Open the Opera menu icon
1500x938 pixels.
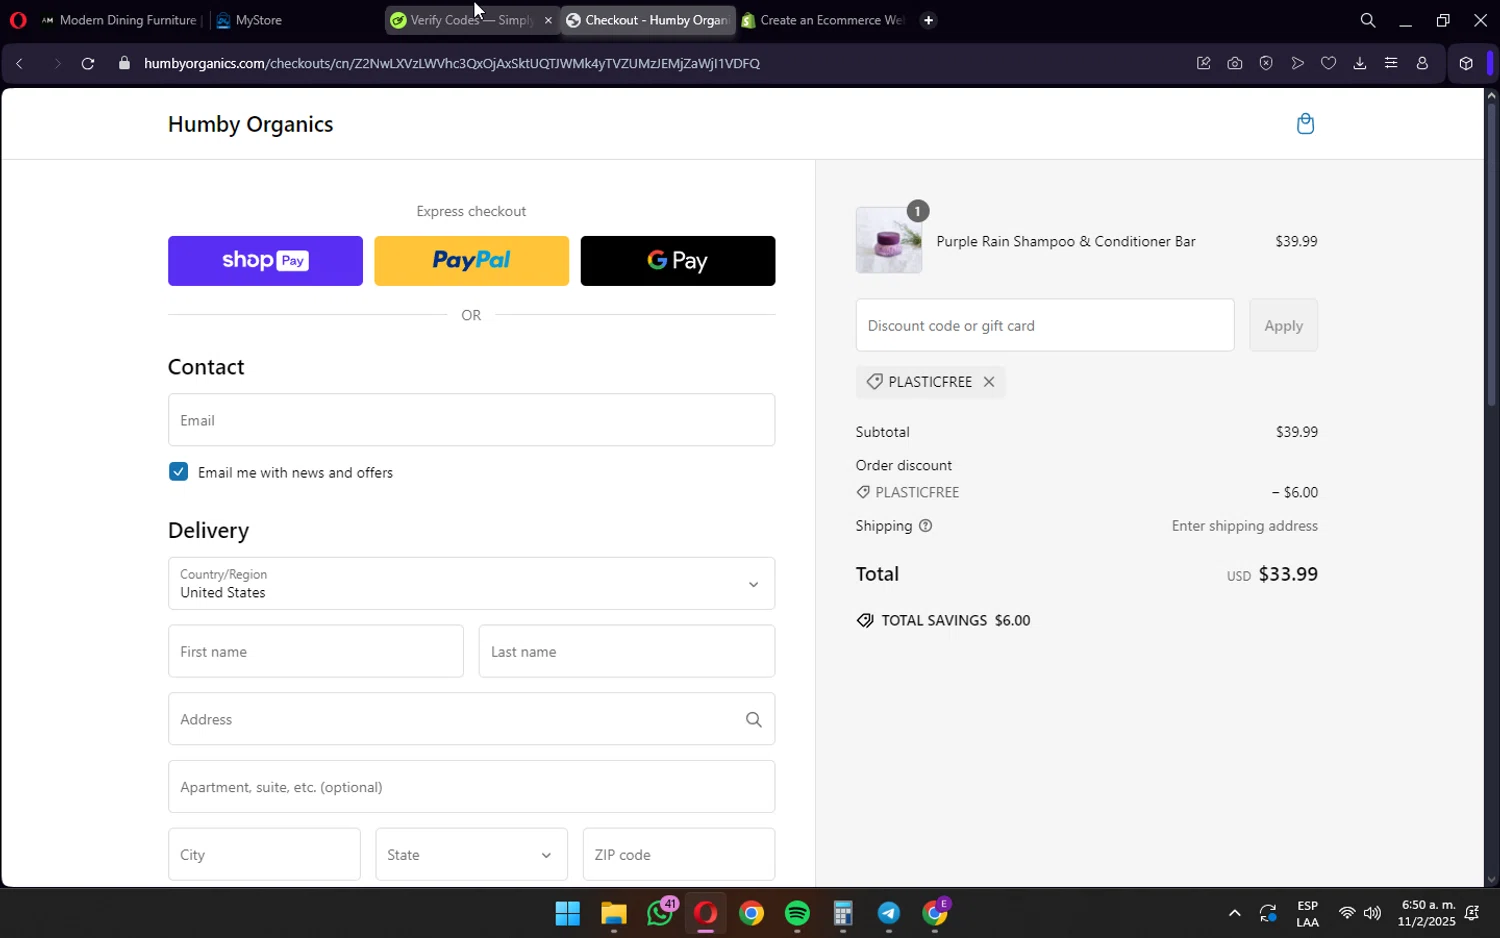(x=17, y=20)
